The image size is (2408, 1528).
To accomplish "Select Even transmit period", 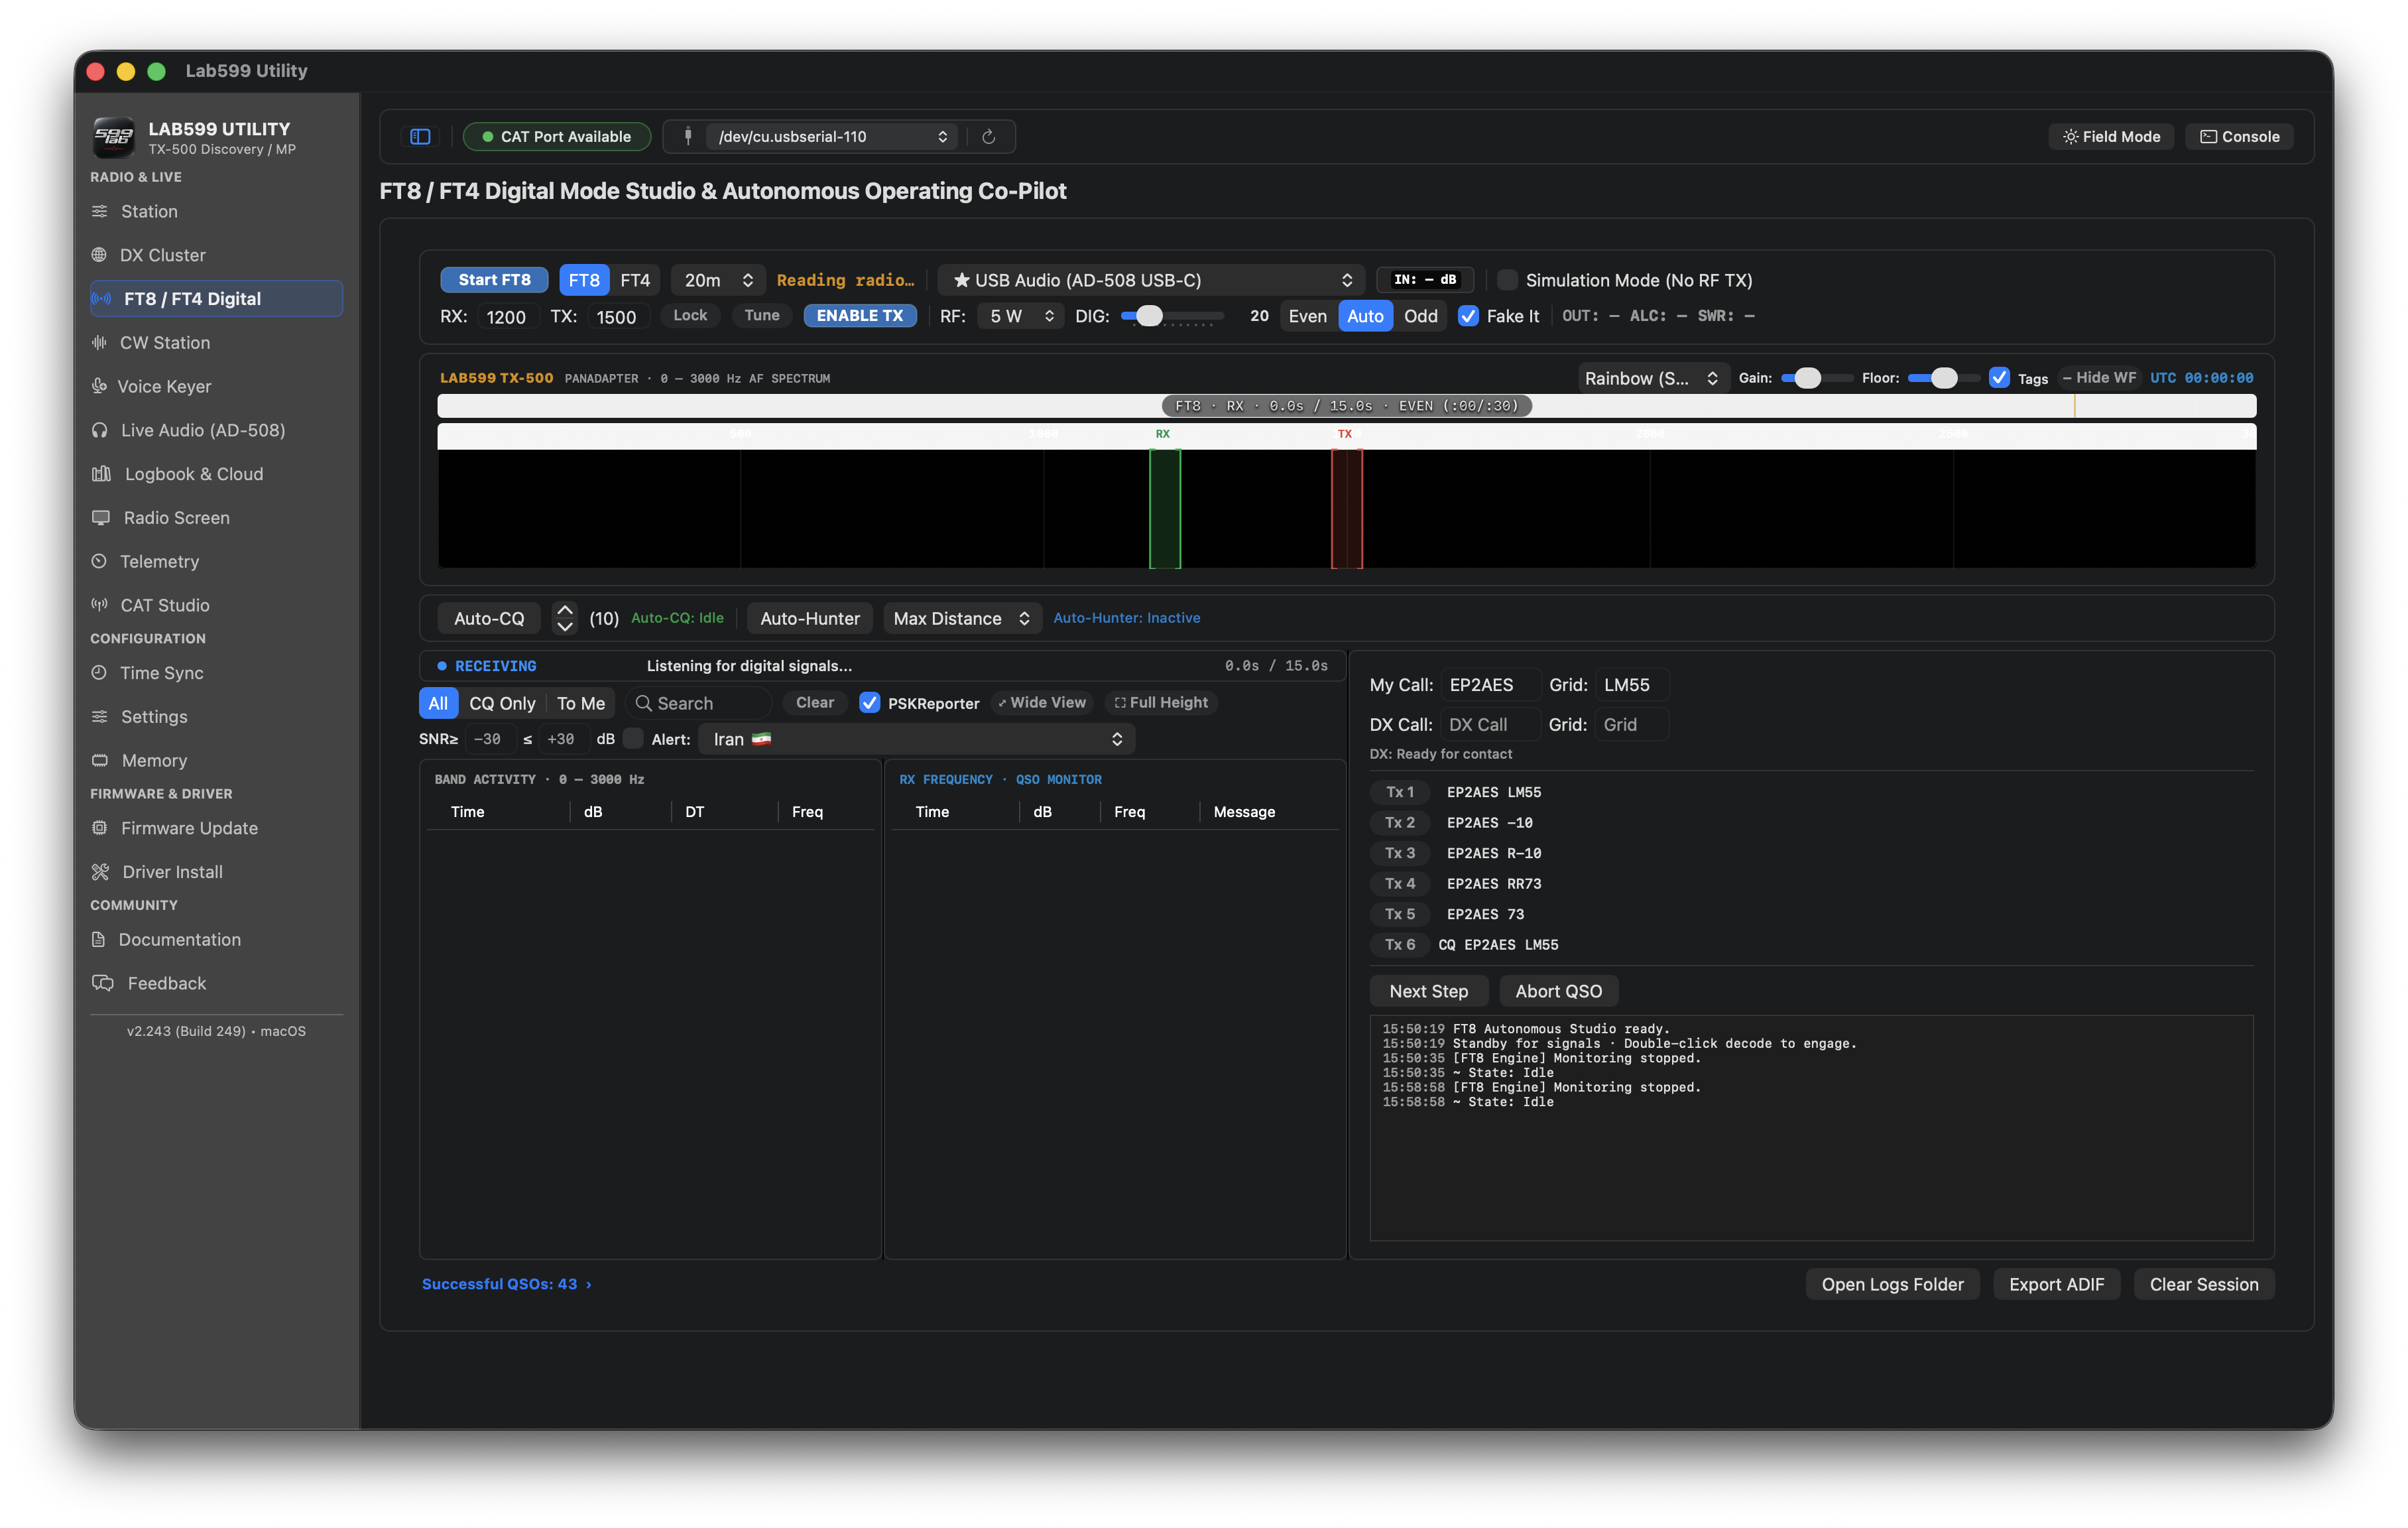I will coord(1307,316).
